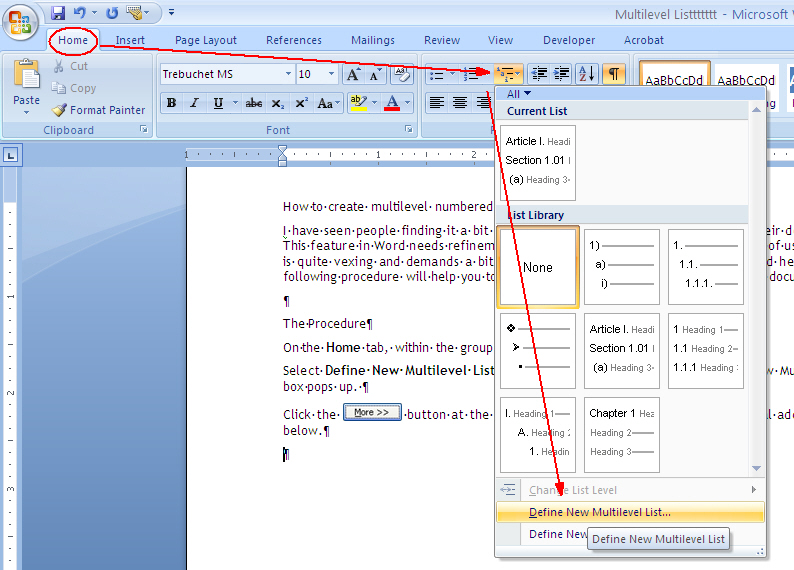
Task: Click the More >> button in document
Action: point(372,413)
